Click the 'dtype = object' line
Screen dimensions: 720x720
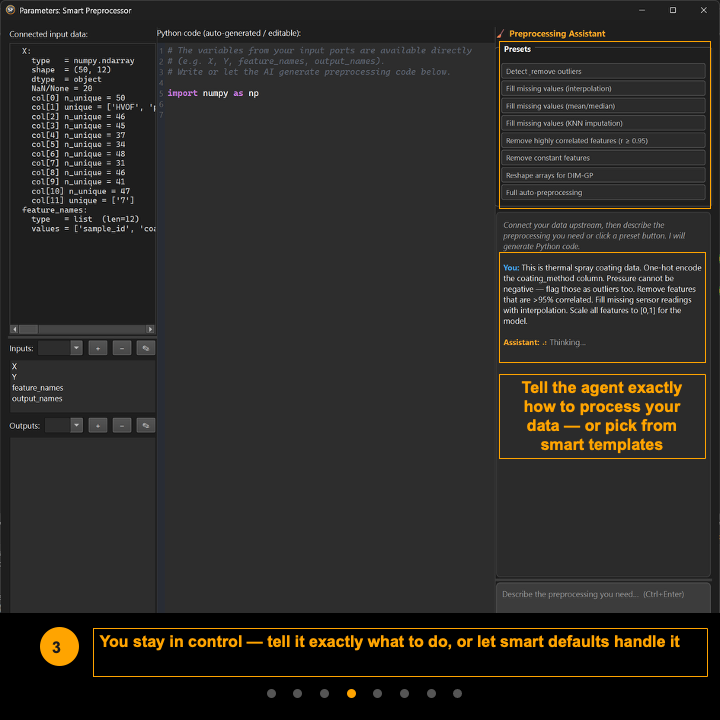point(66,79)
